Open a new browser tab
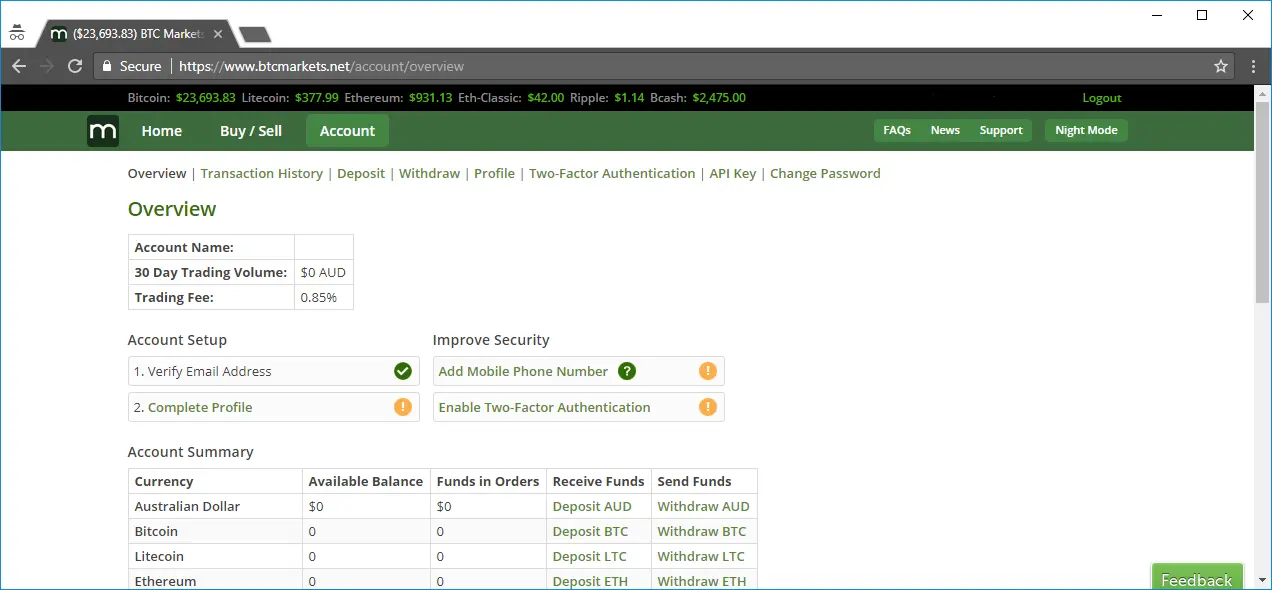 pos(255,34)
